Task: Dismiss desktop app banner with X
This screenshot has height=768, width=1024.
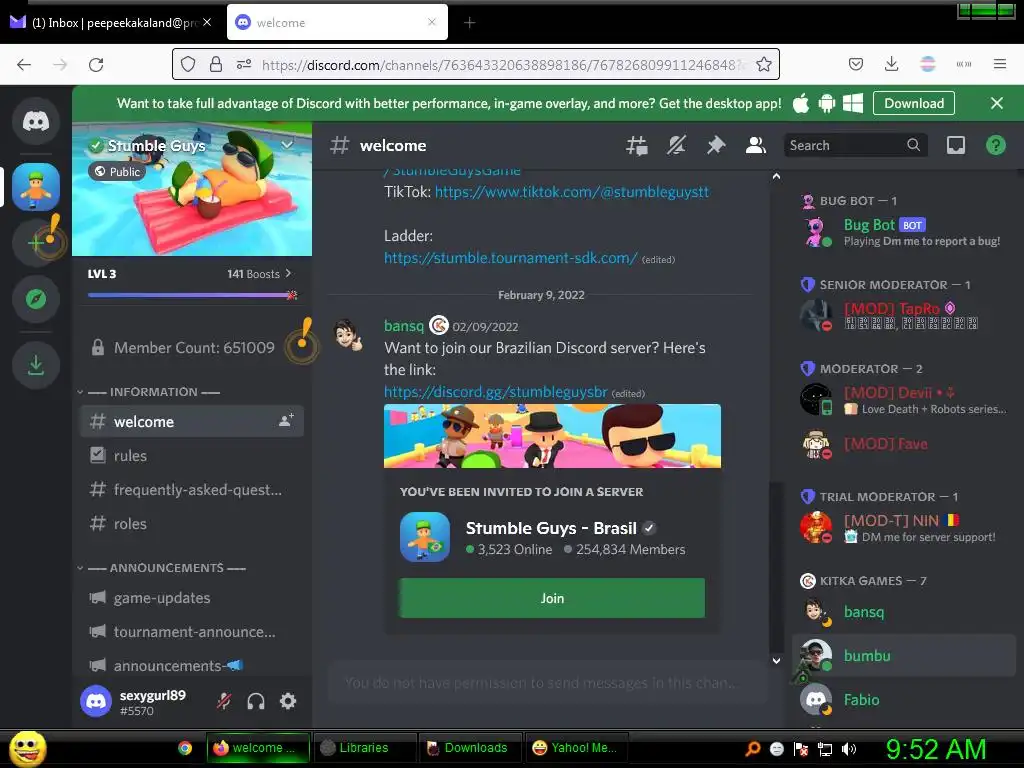Action: tap(997, 103)
